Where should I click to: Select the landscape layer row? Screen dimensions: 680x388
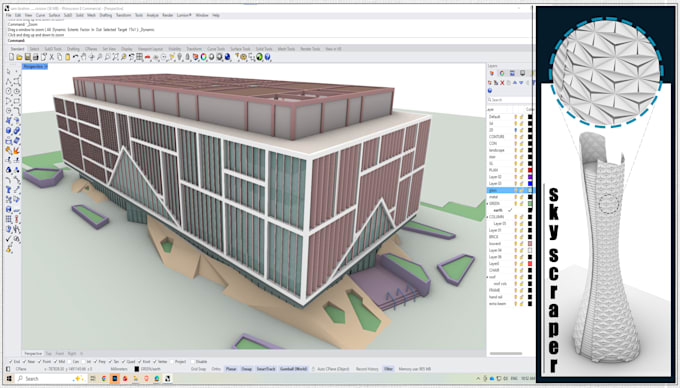(510, 150)
